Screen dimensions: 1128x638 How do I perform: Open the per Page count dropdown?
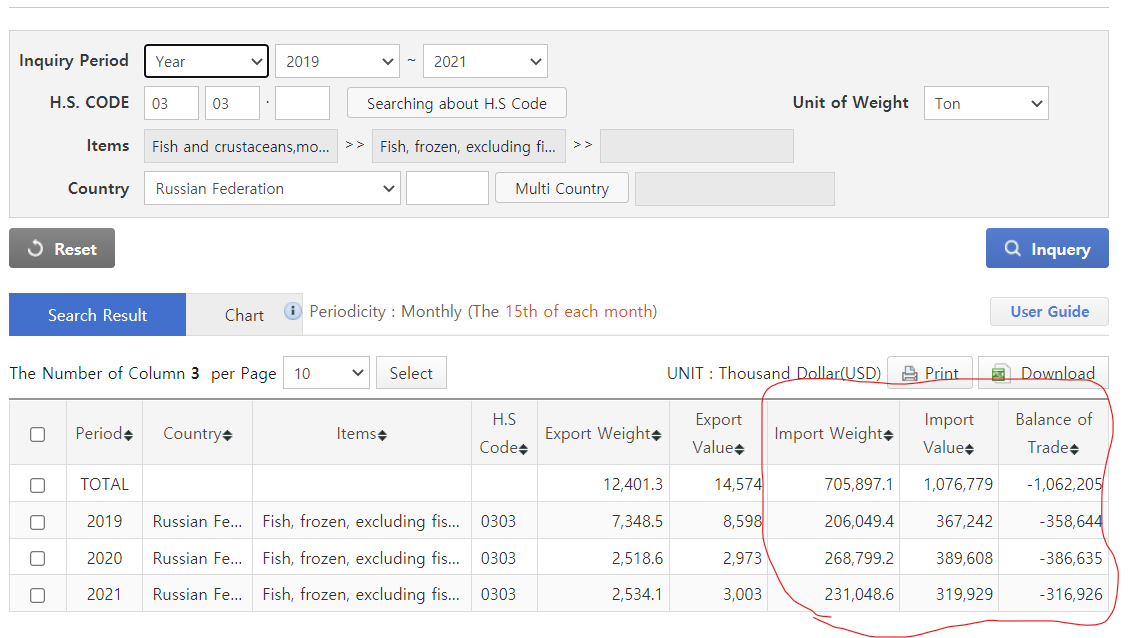coord(326,373)
